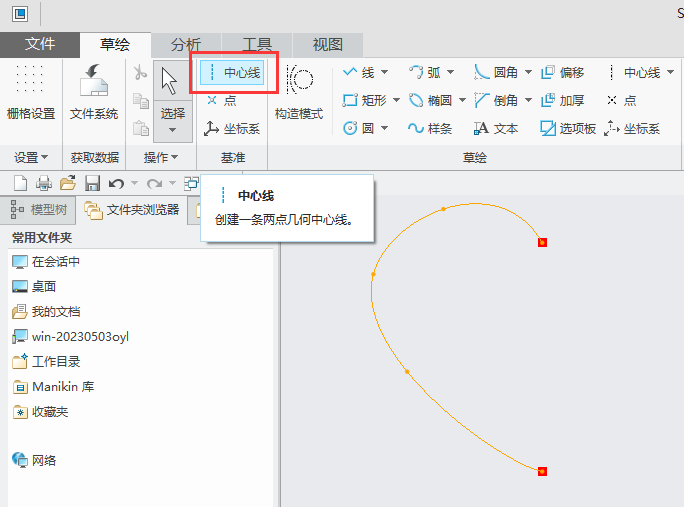Click the New file icon
The width and height of the screenshot is (684, 507).
point(21,183)
